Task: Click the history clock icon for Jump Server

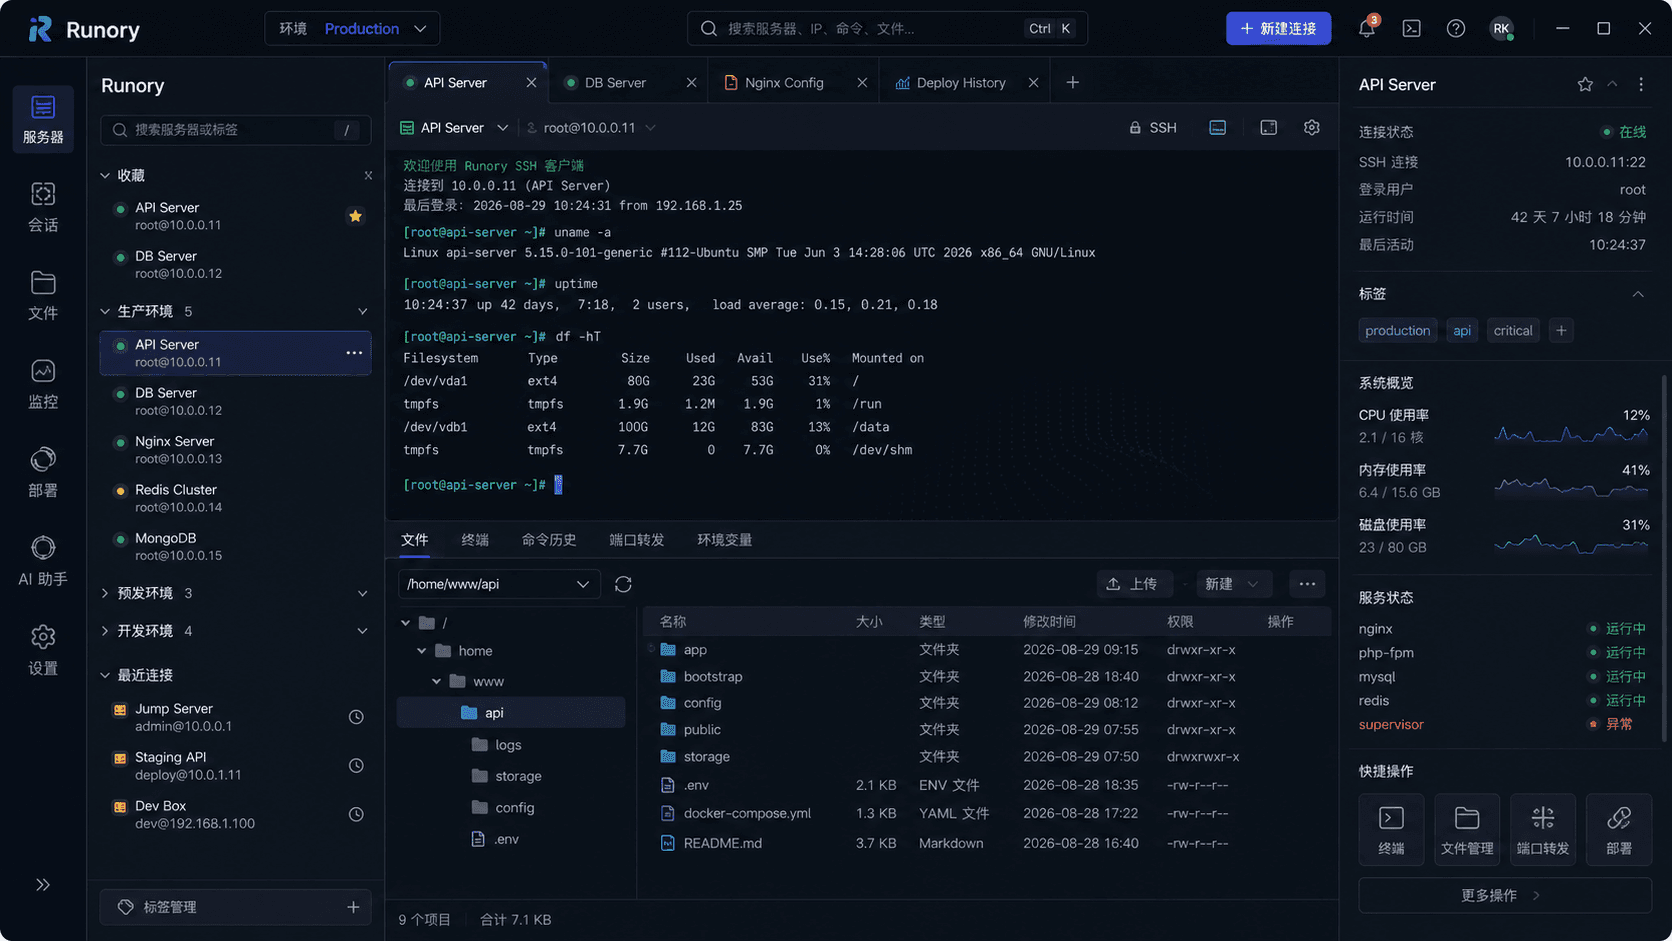Action: tap(356, 717)
